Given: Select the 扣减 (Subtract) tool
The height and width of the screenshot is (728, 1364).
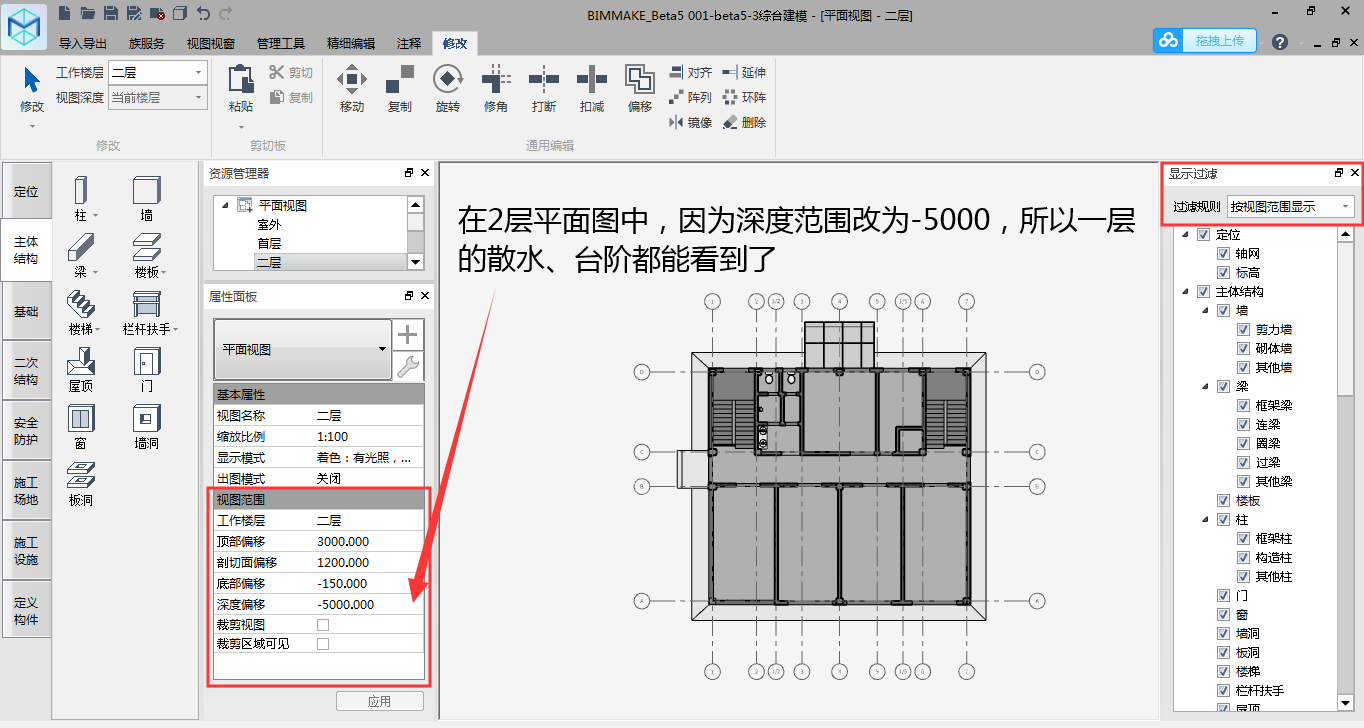Looking at the screenshot, I should click(x=592, y=88).
